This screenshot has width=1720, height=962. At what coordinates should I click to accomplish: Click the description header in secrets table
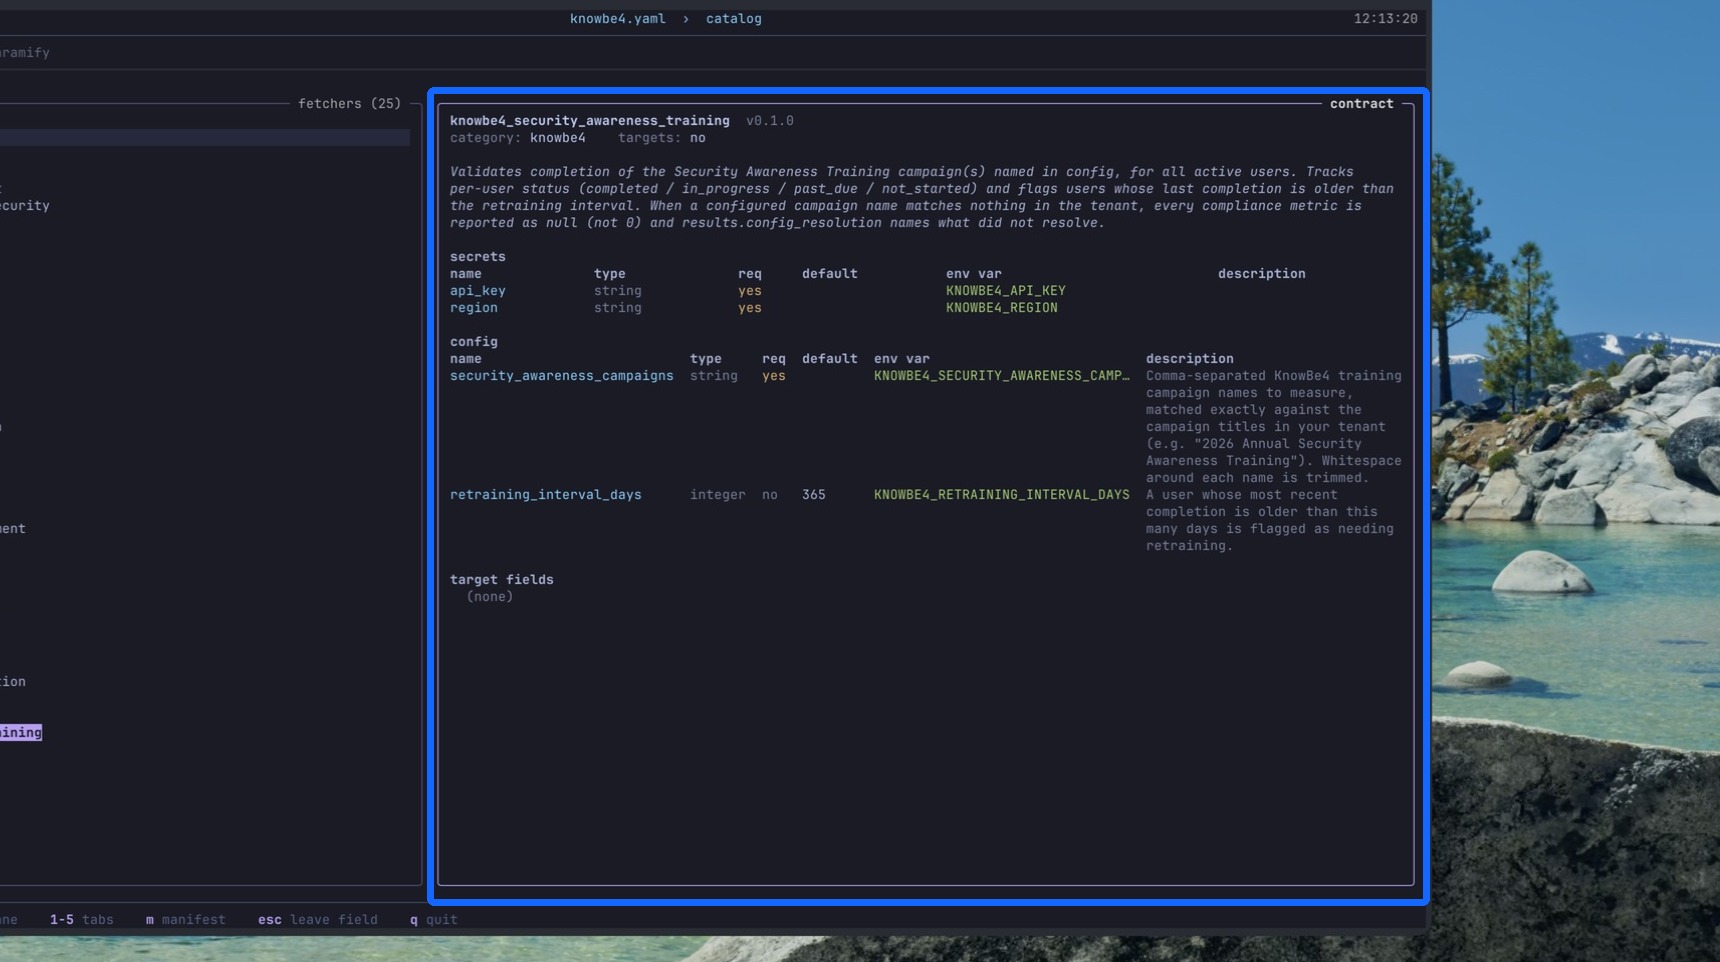click(x=1261, y=274)
